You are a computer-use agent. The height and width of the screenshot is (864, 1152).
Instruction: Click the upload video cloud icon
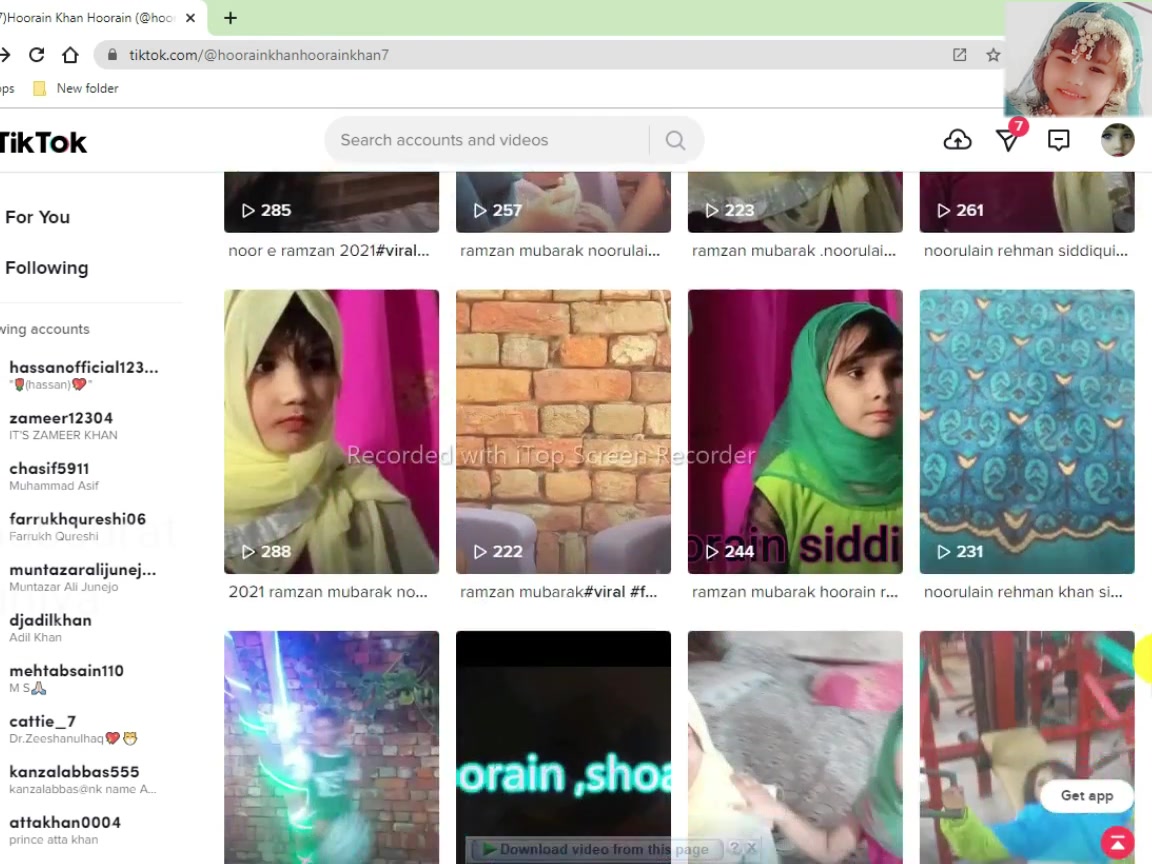957,140
